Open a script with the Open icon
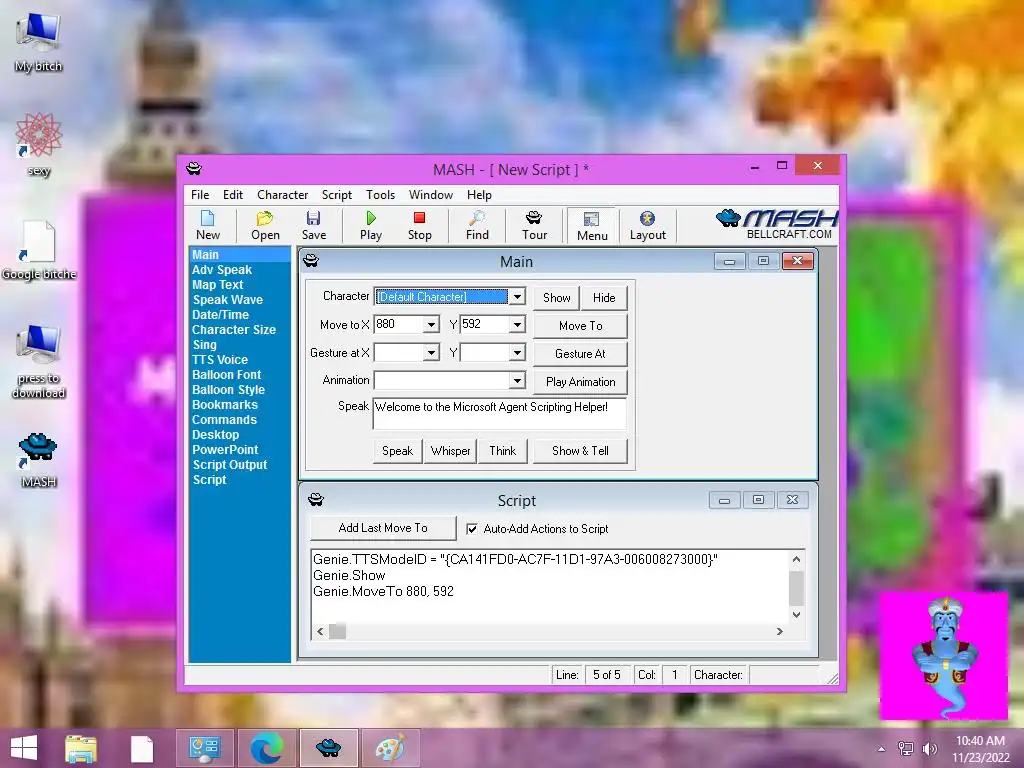This screenshot has width=1024, height=768. pyautogui.click(x=265, y=225)
